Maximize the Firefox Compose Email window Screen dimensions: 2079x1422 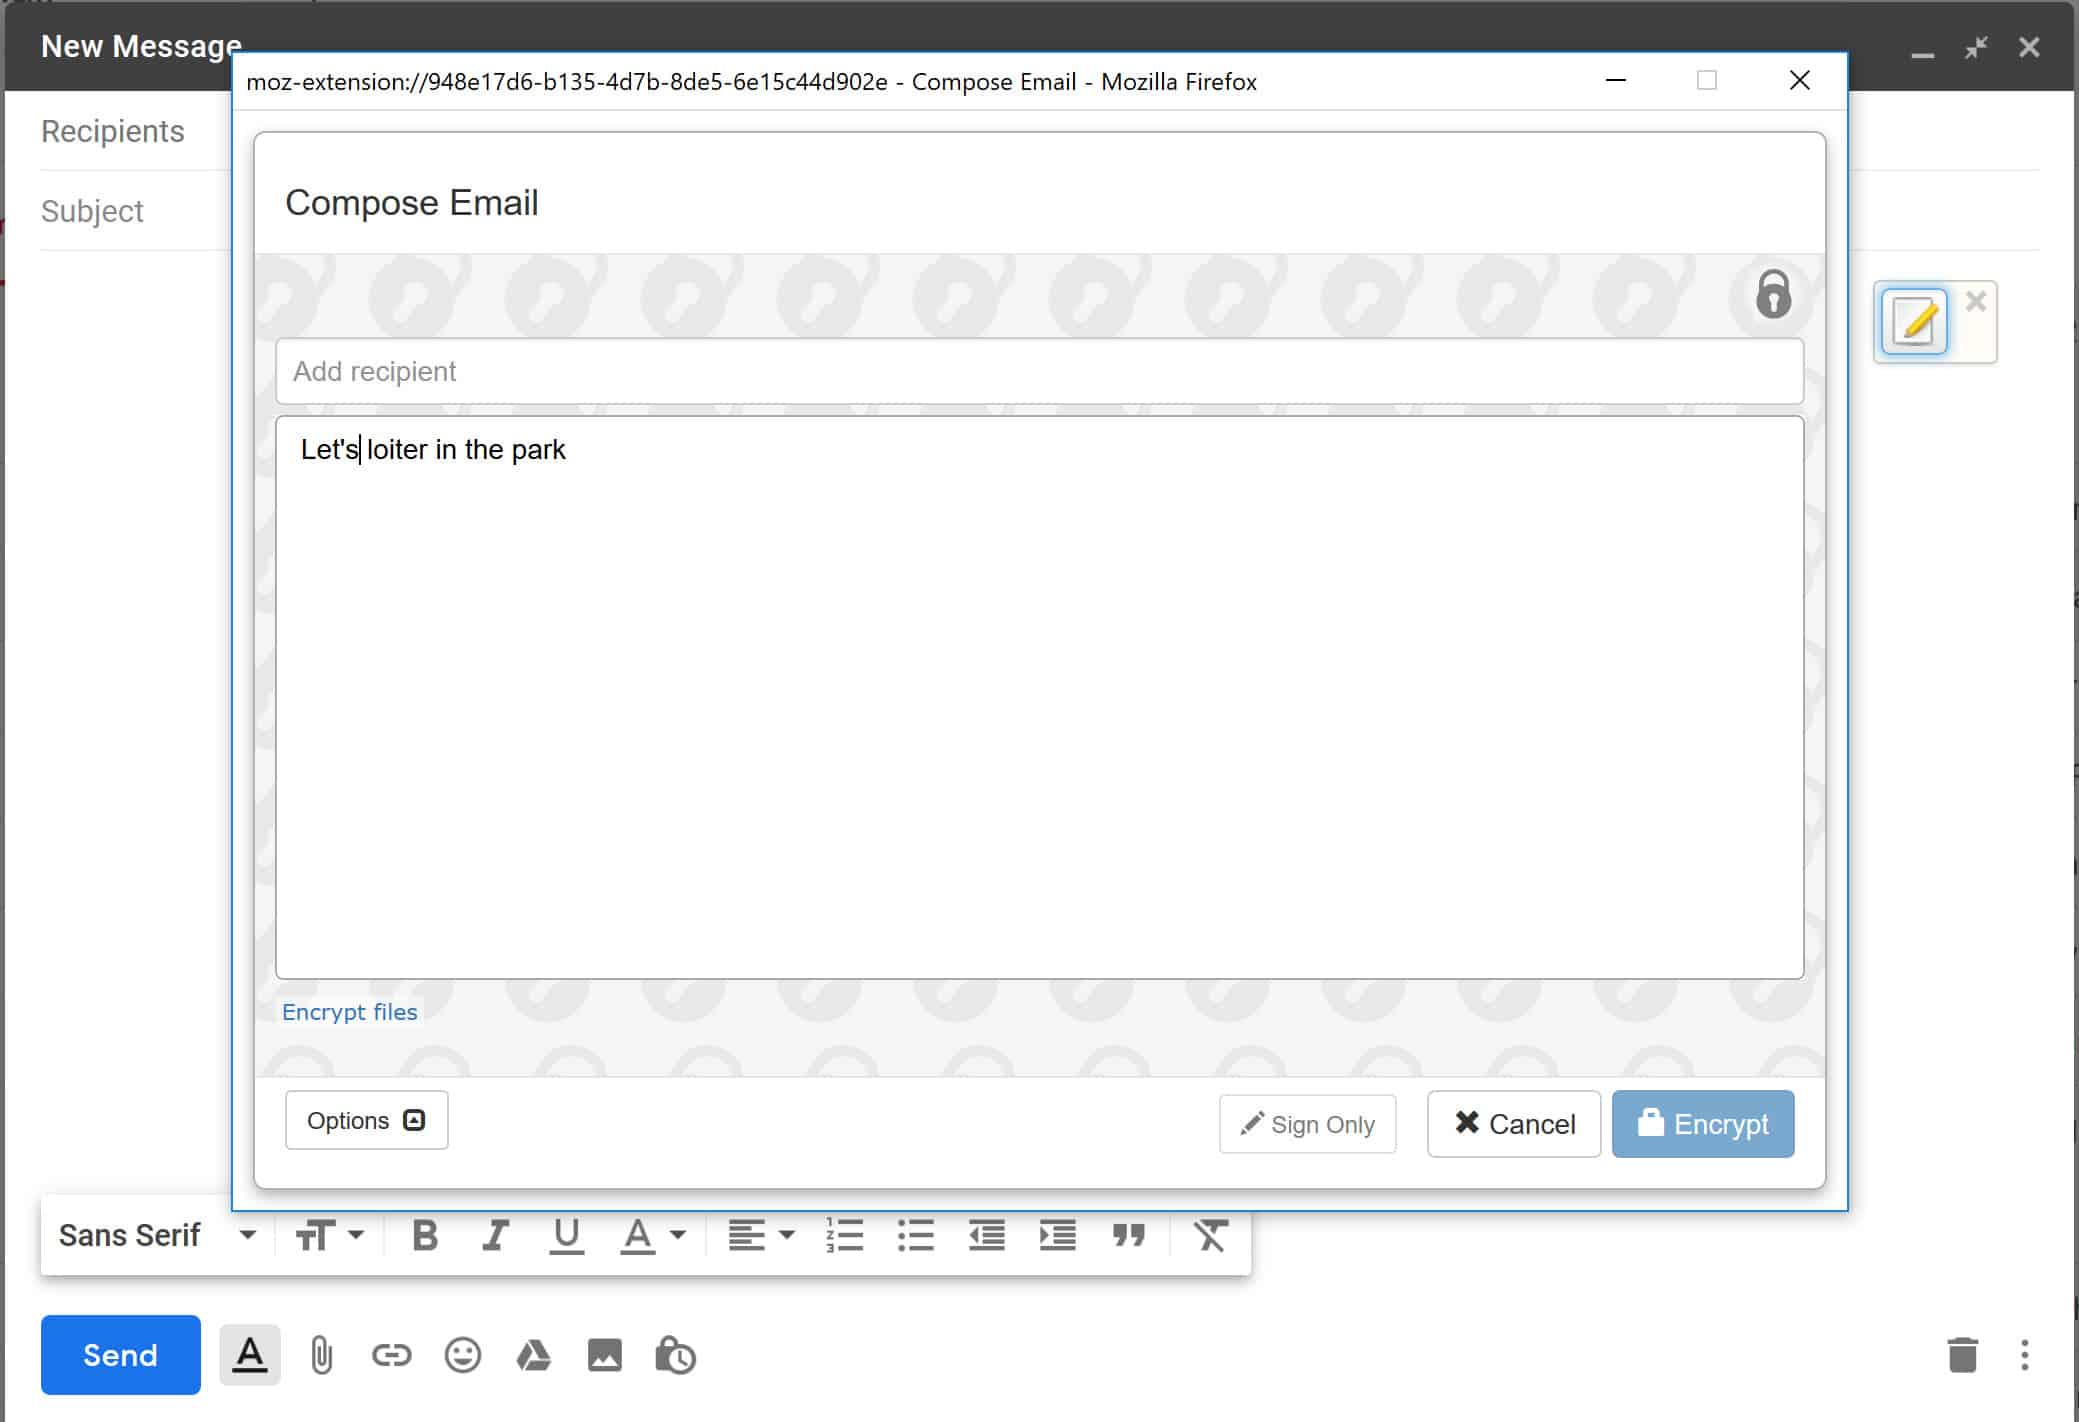tap(1707, 80)
